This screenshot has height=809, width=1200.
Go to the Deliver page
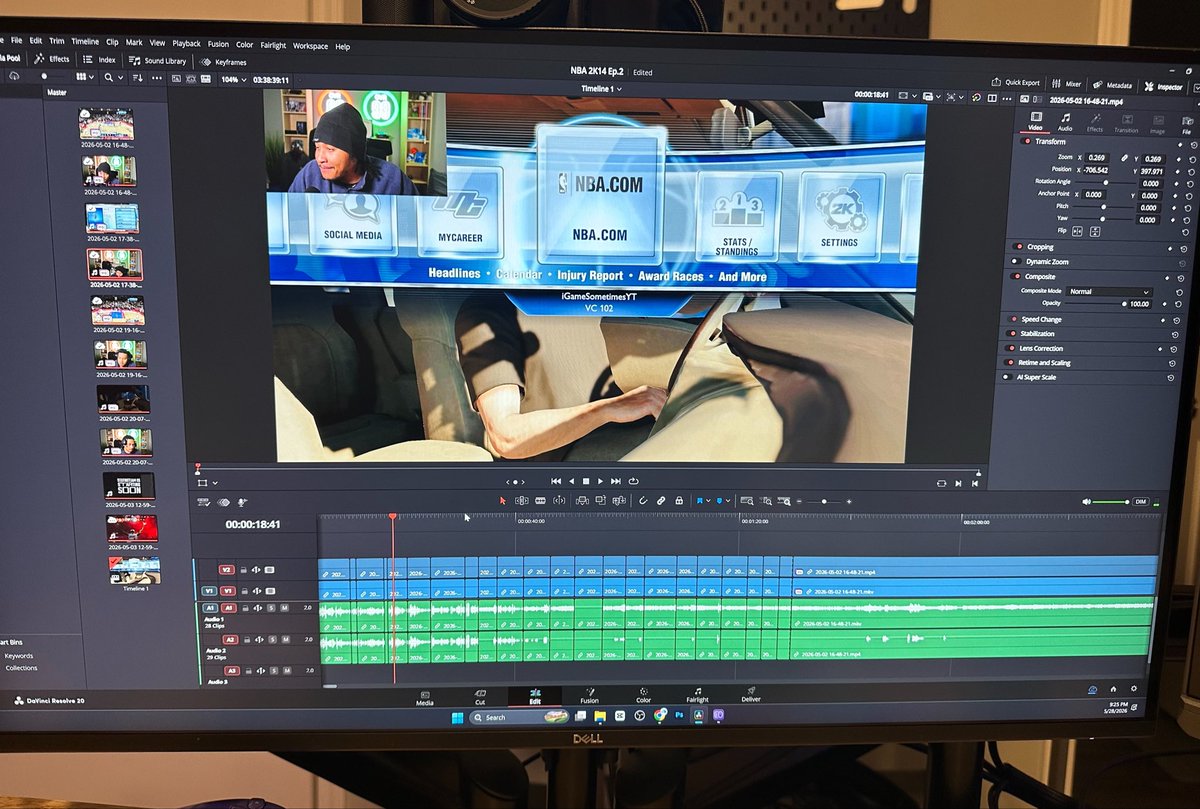pyautogui.click(x=751, y=694)
